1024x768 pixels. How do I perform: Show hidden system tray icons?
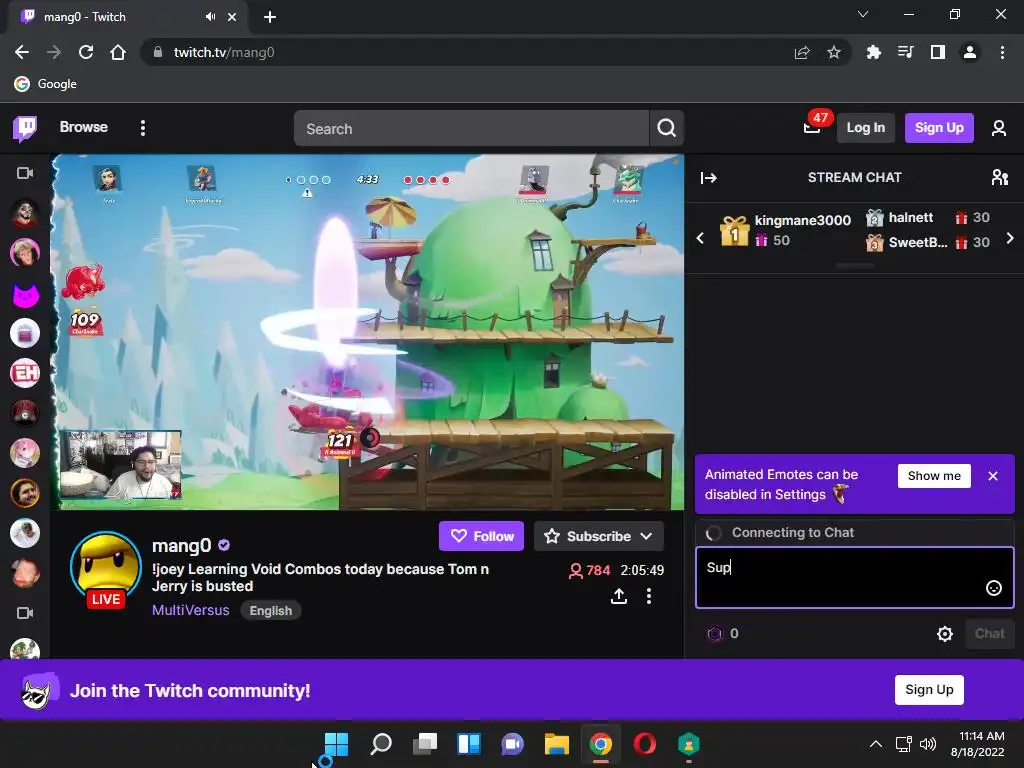pyautogui.click(x=876, y=744)
